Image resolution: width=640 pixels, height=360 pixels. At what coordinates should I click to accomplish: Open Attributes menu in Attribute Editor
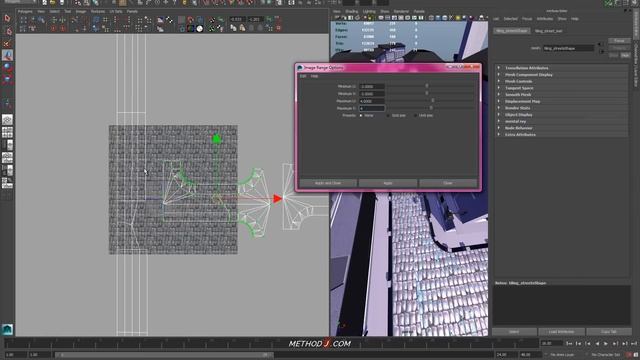[545, 19]
